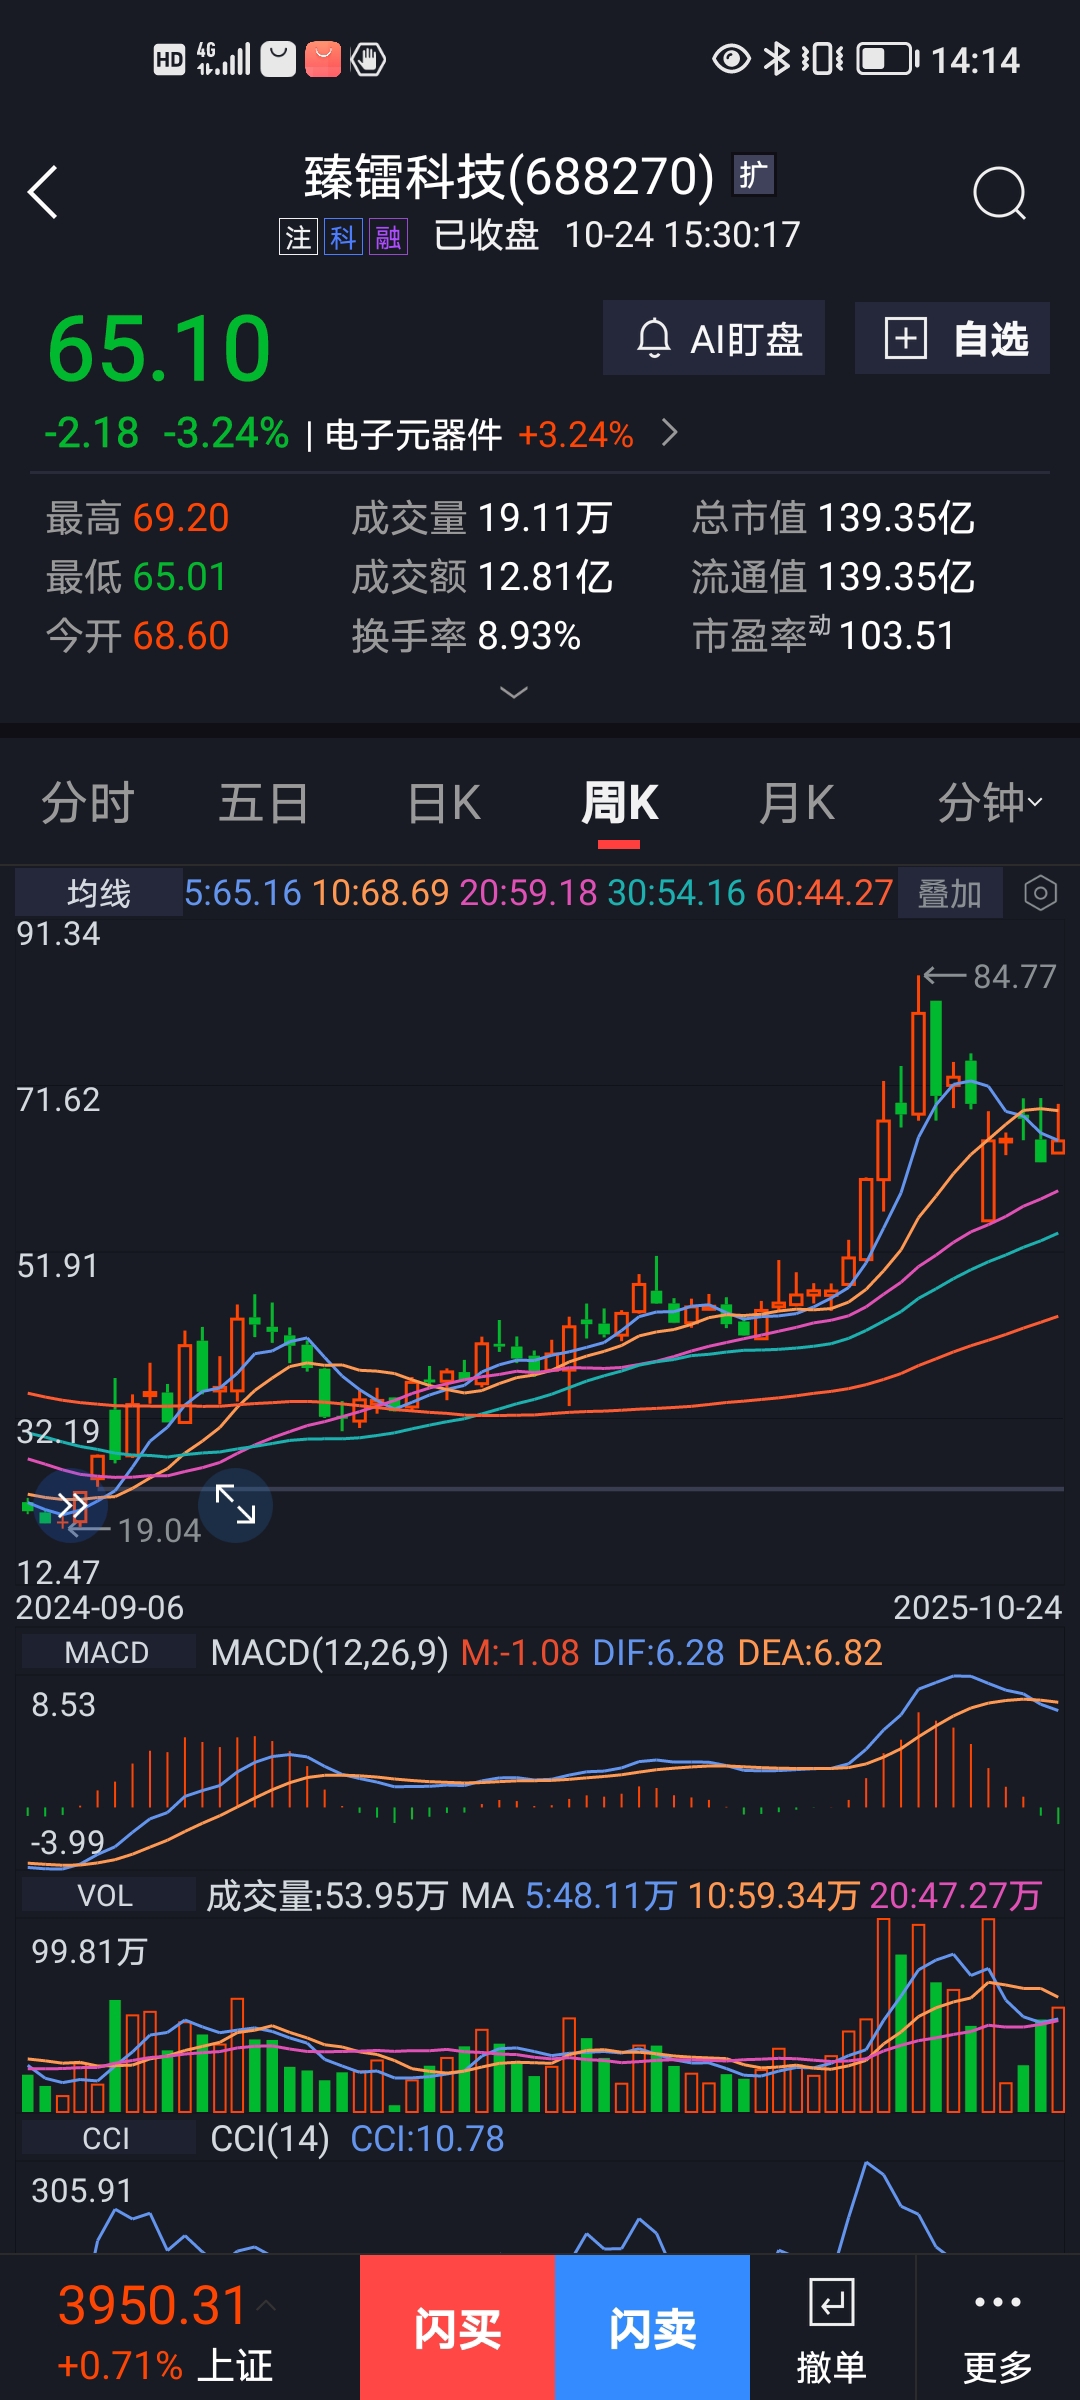1080x2400 pixels.
Task: Tap 流通值 139.35亿 value
Action: click(896, 577)
